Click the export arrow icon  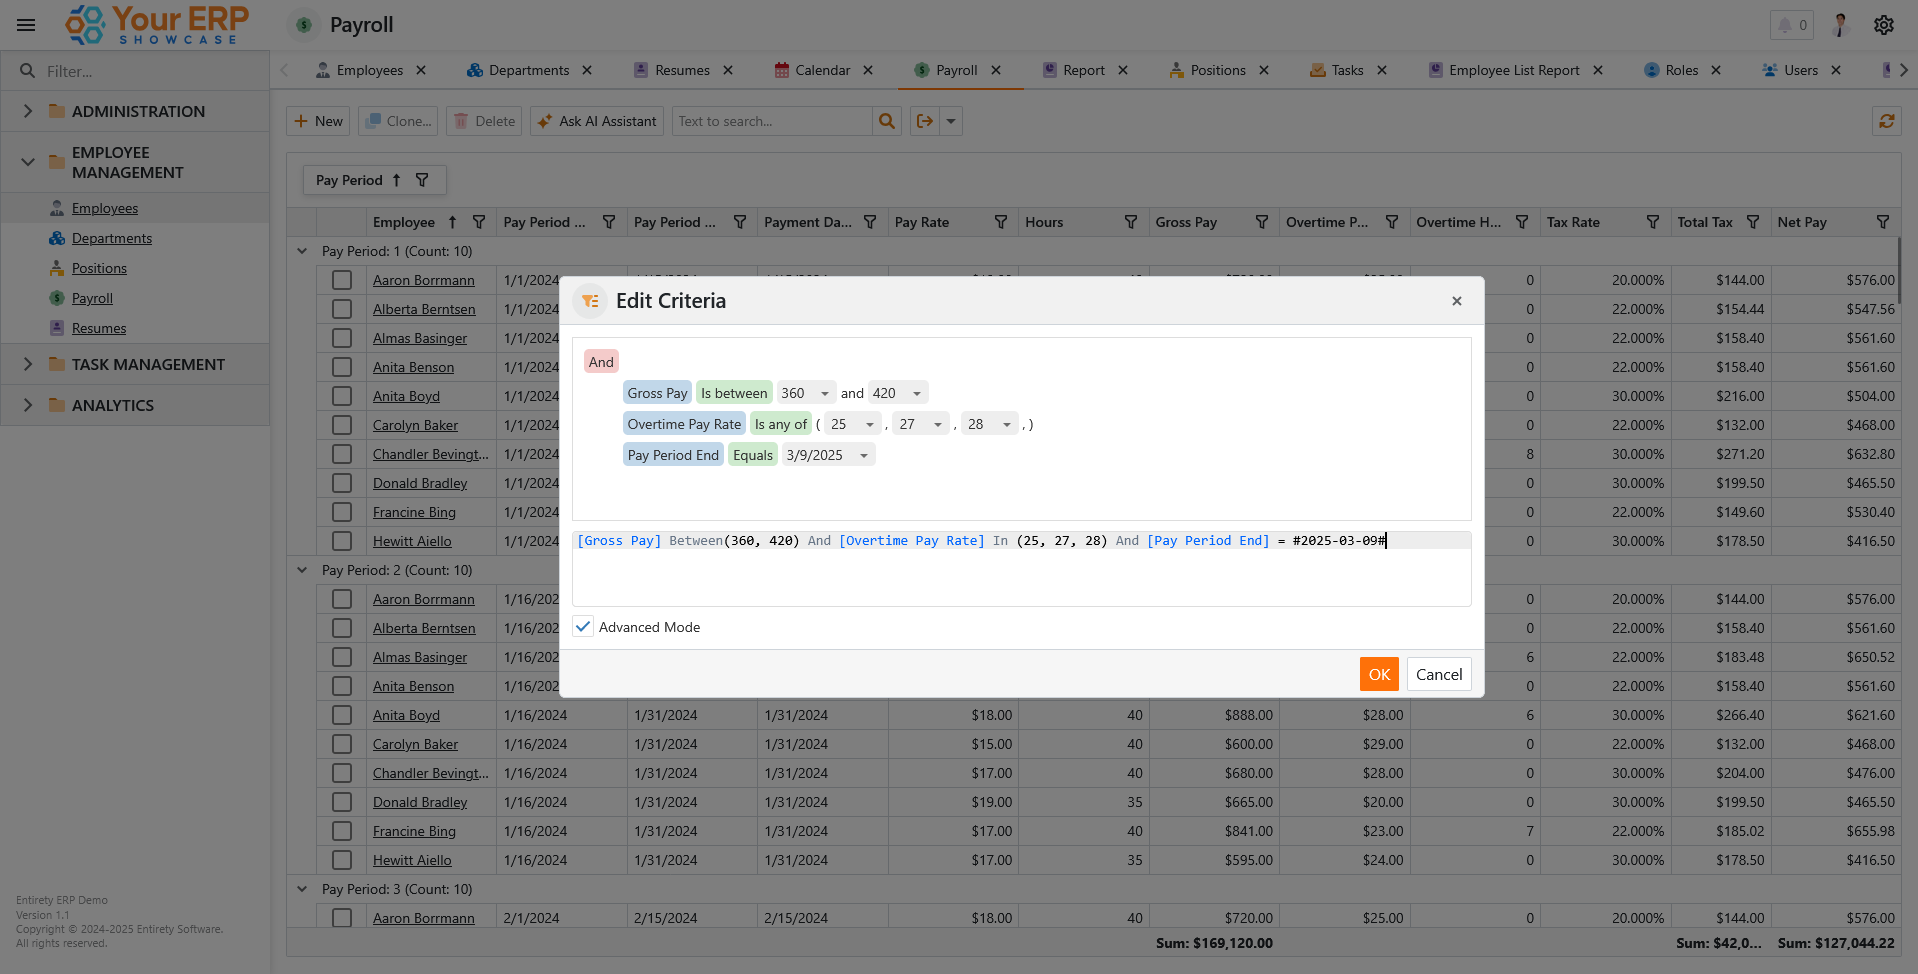click(x=925, y=121)
